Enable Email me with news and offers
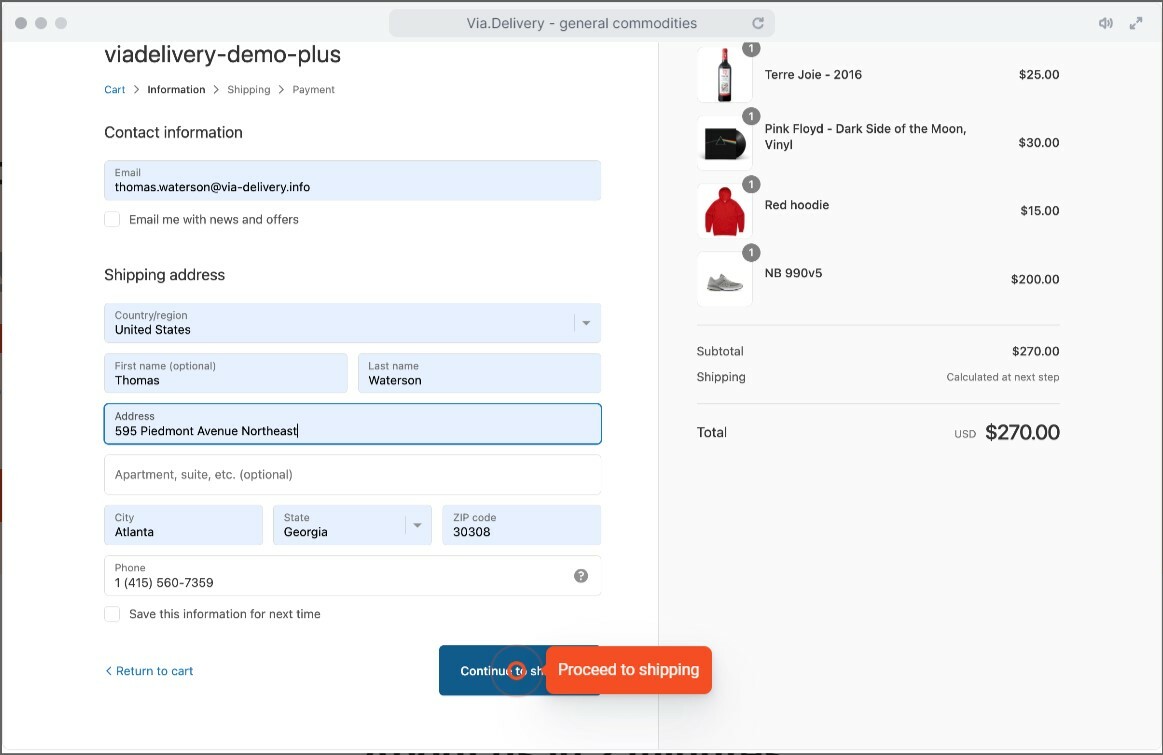 [112, 219]
